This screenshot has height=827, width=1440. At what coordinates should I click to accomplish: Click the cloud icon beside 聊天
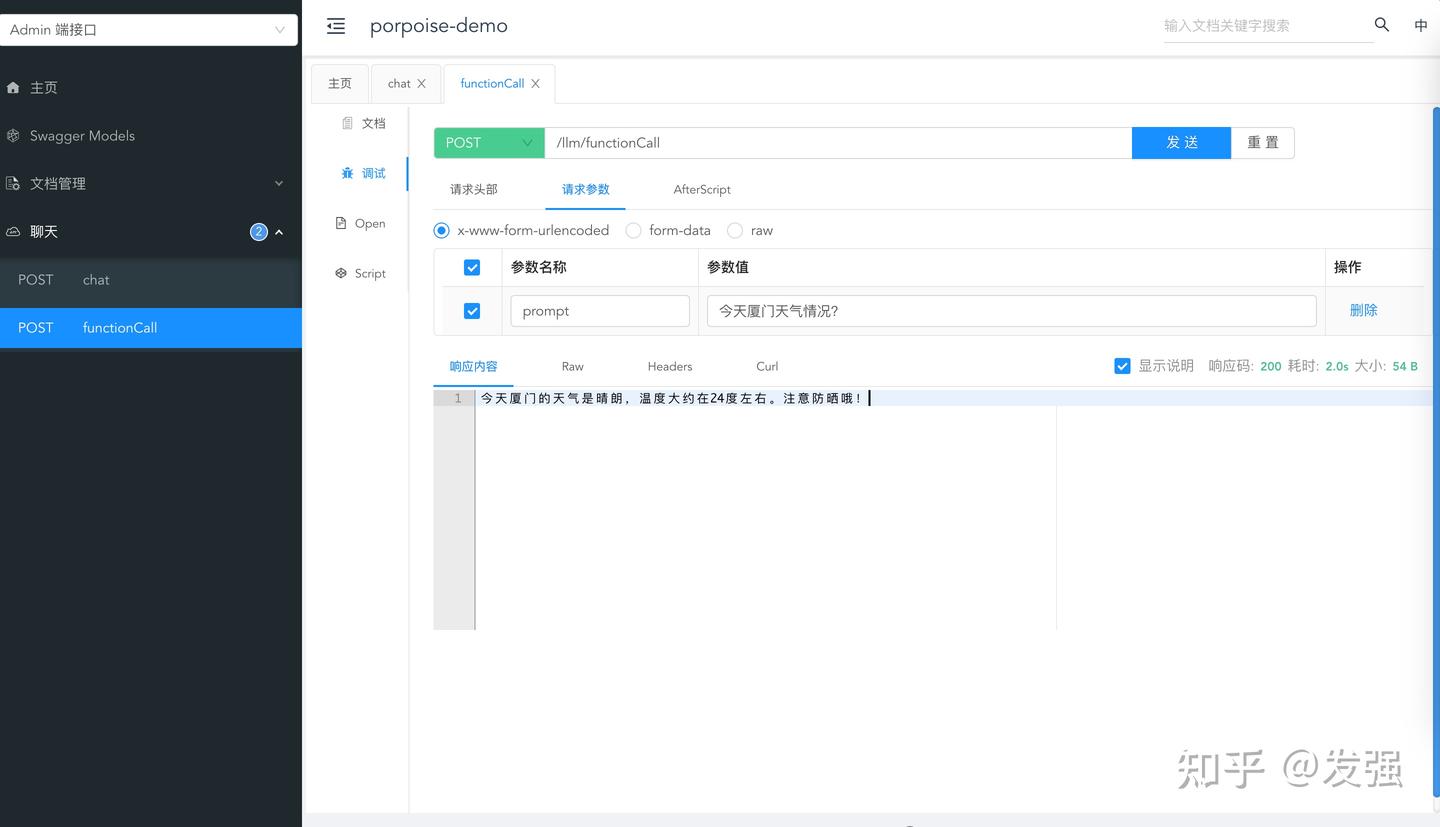(x=13, y=232)
